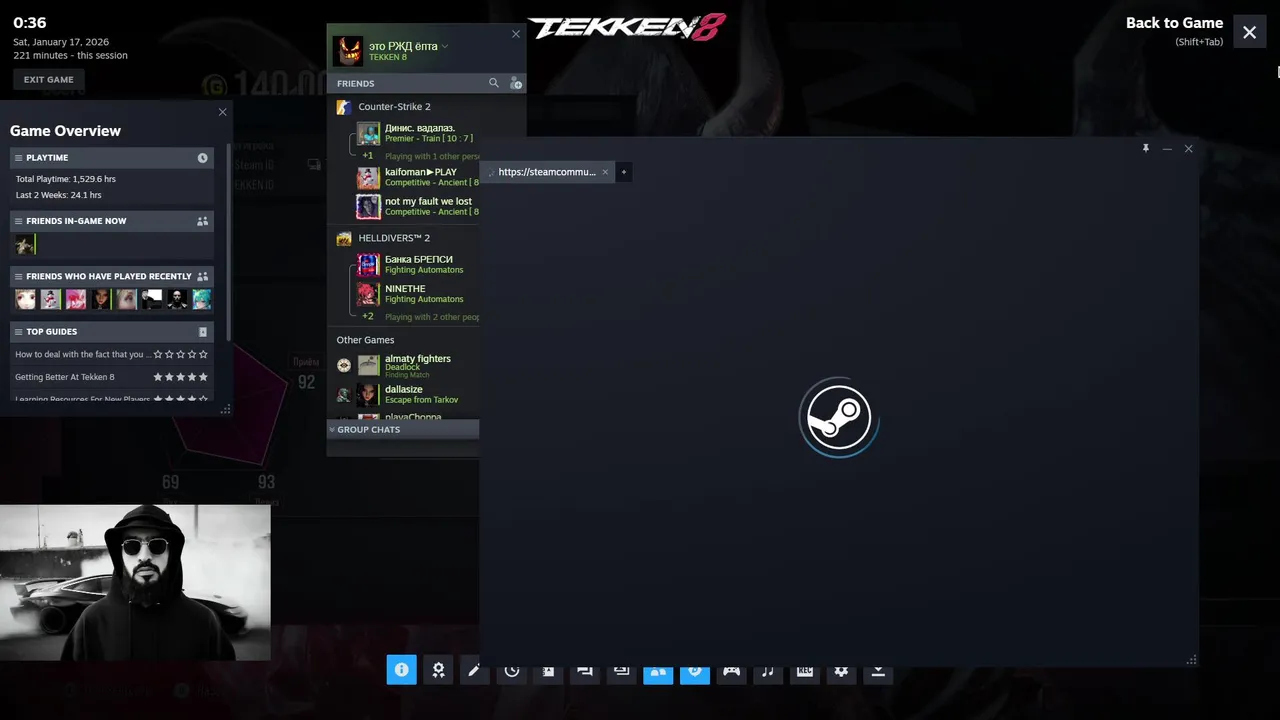Collapse the HELLDIVERS™ 2 friends group
Viewport: 1280px width, 720px height.
[394, 238]
